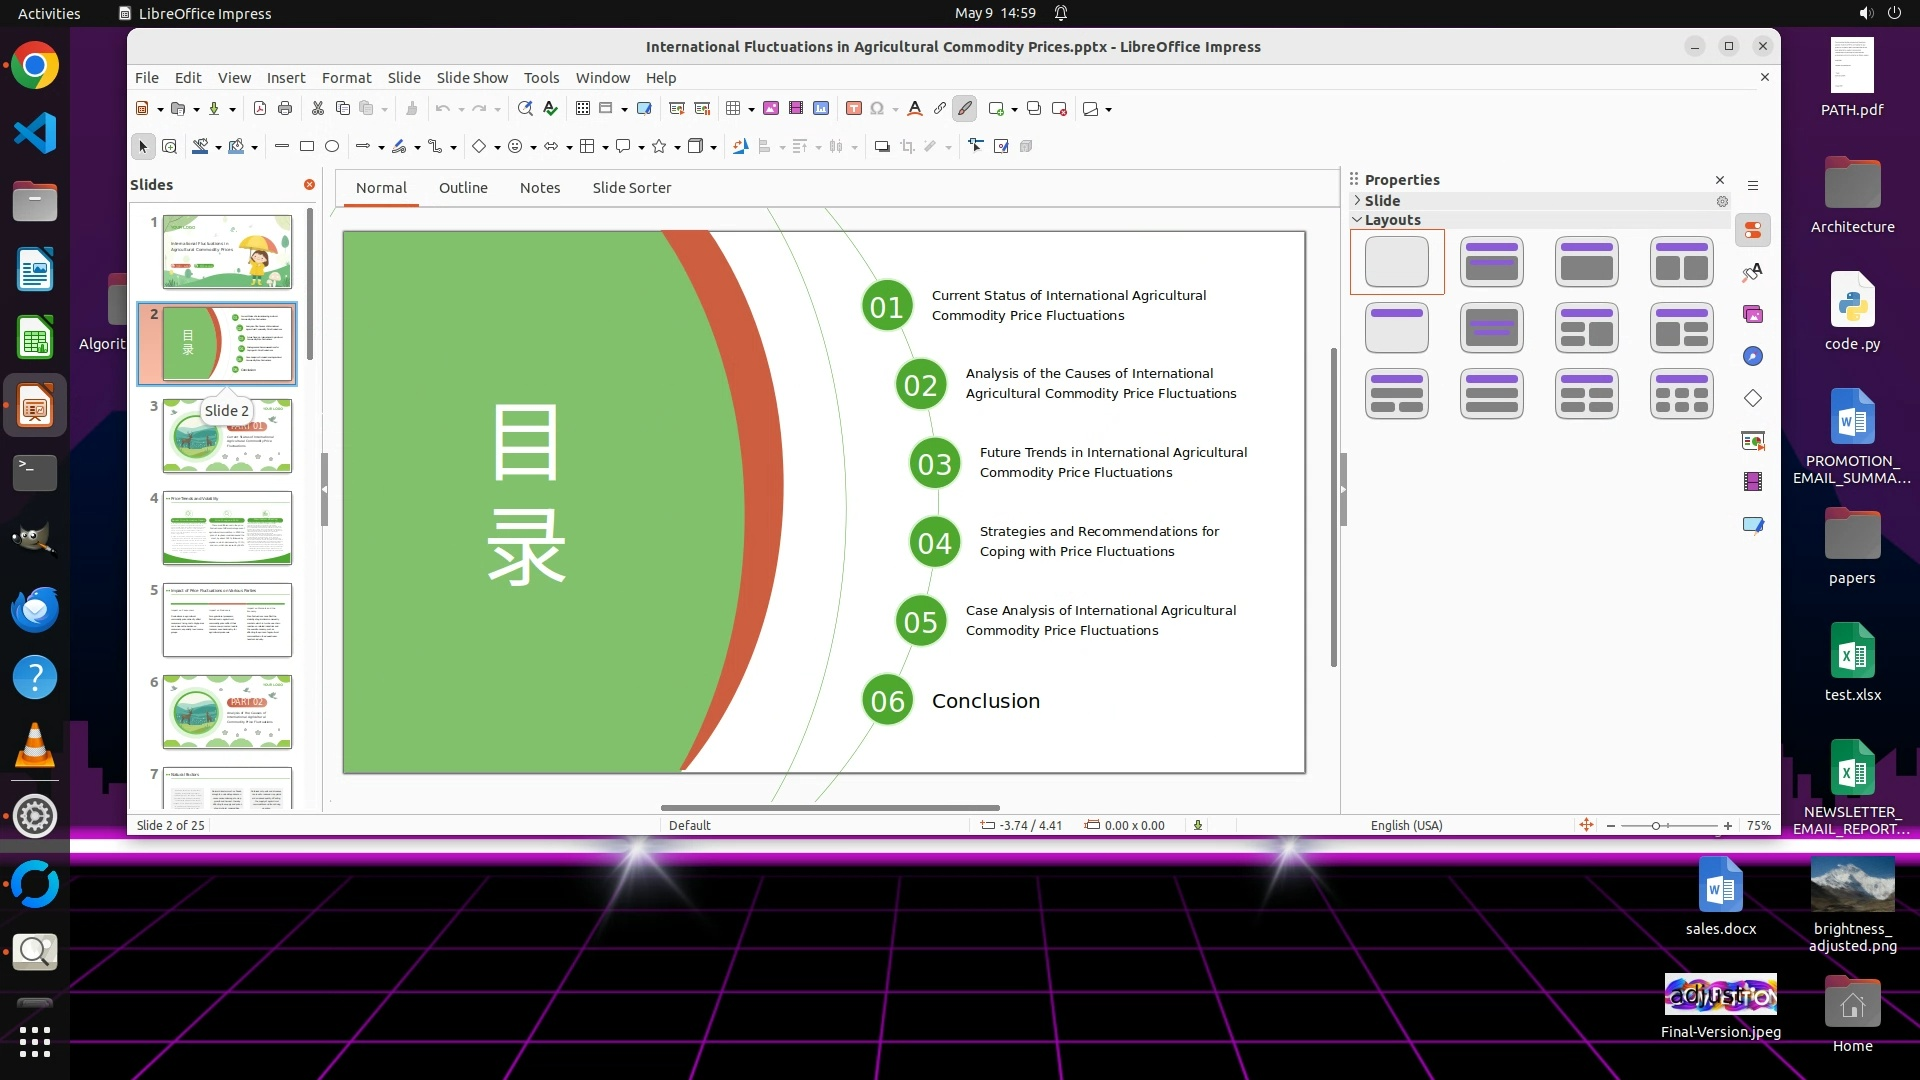This screenshot has width=1920, height=1080.
Task: Choose the Title Only layout
Action: 1396,328
